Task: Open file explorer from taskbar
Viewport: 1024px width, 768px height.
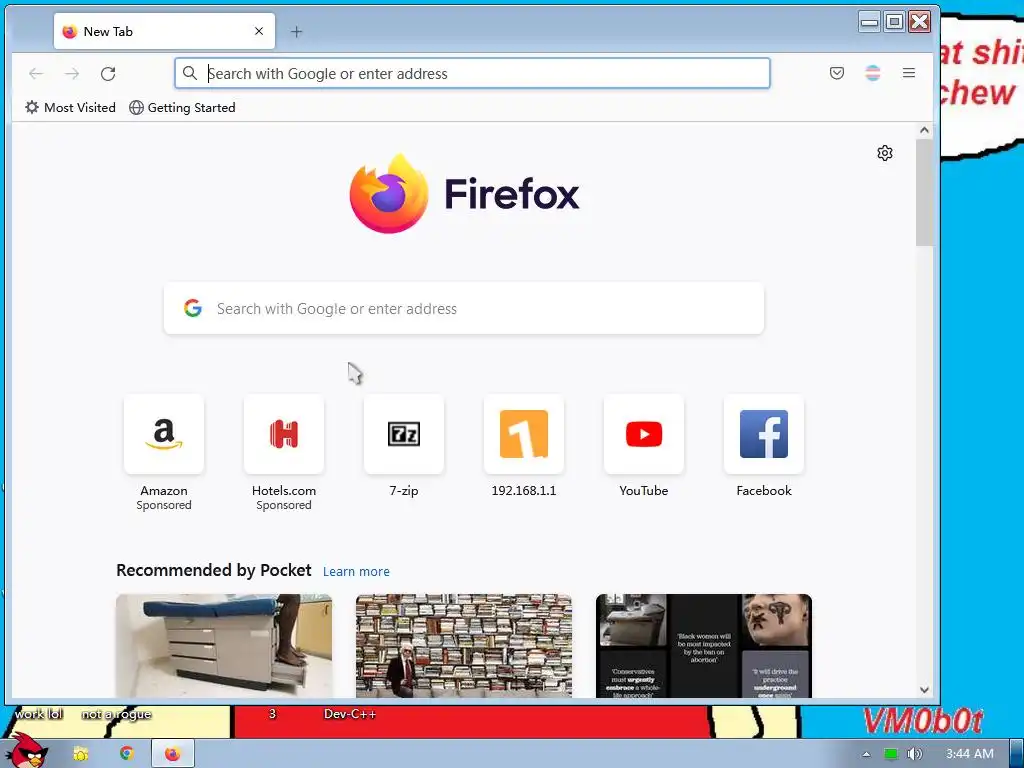Action: click(80, 754)
